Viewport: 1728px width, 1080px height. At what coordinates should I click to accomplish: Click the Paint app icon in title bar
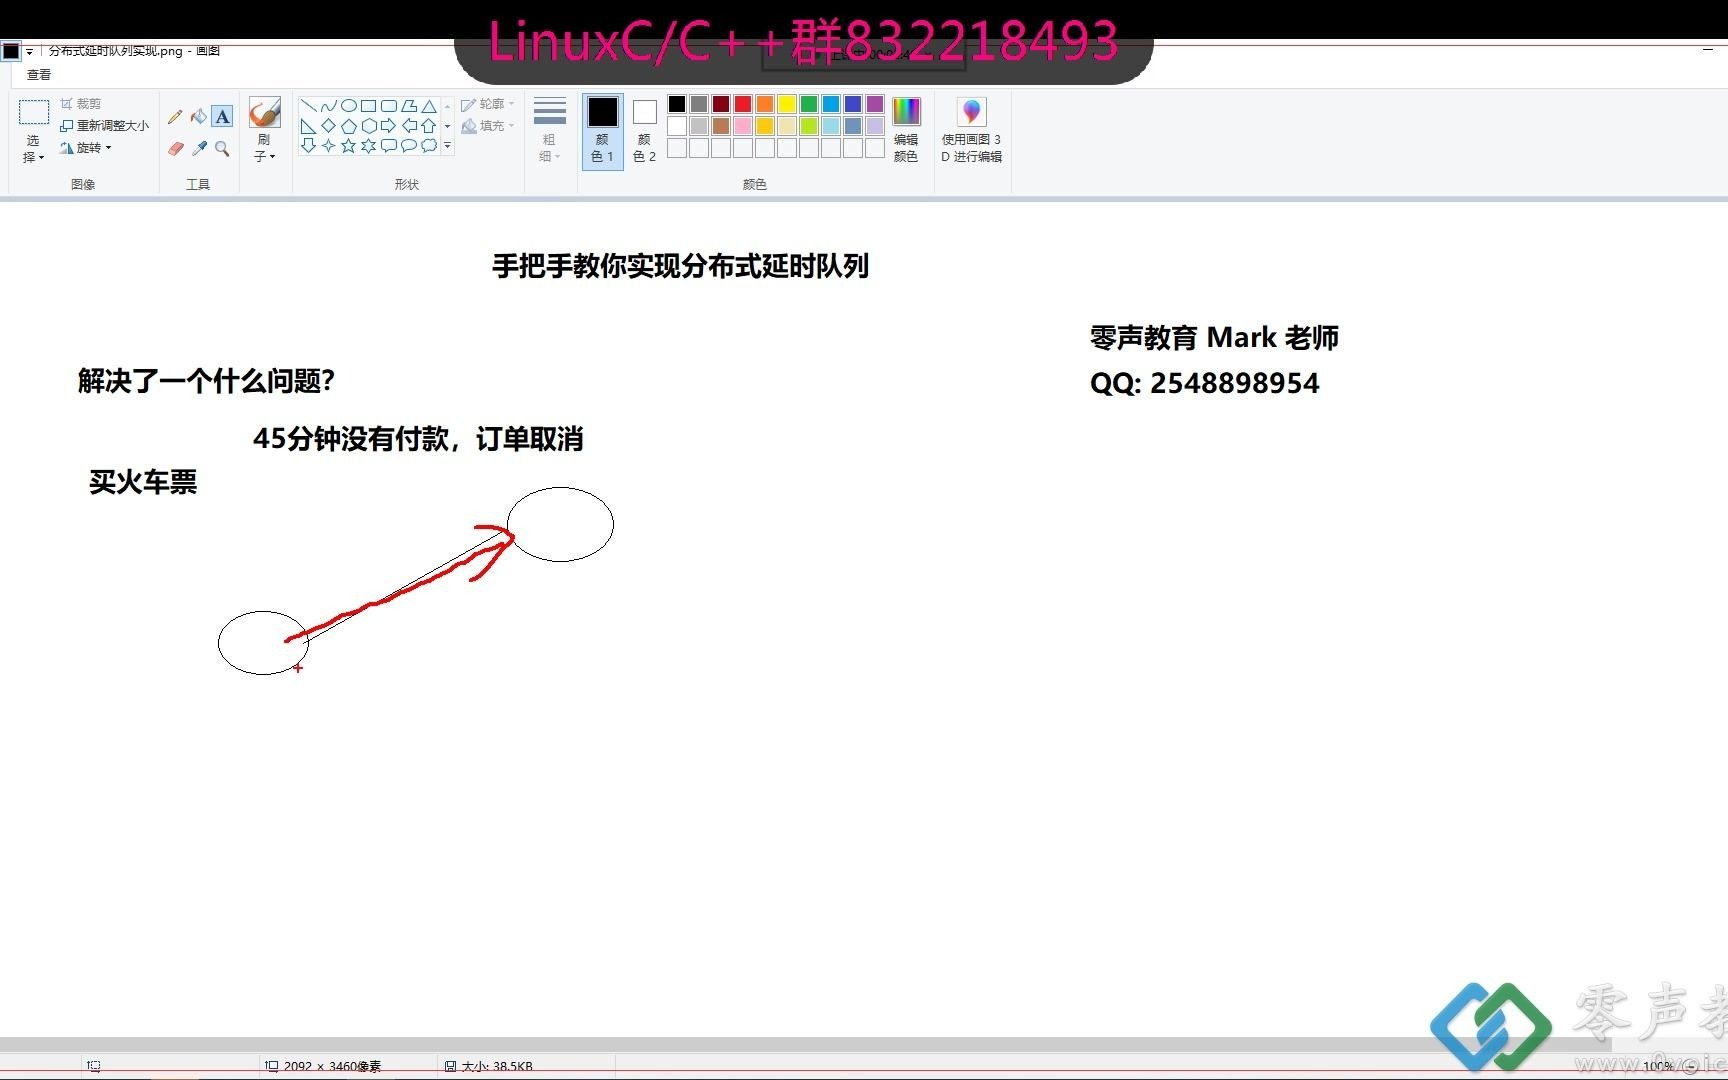[11, 51]
